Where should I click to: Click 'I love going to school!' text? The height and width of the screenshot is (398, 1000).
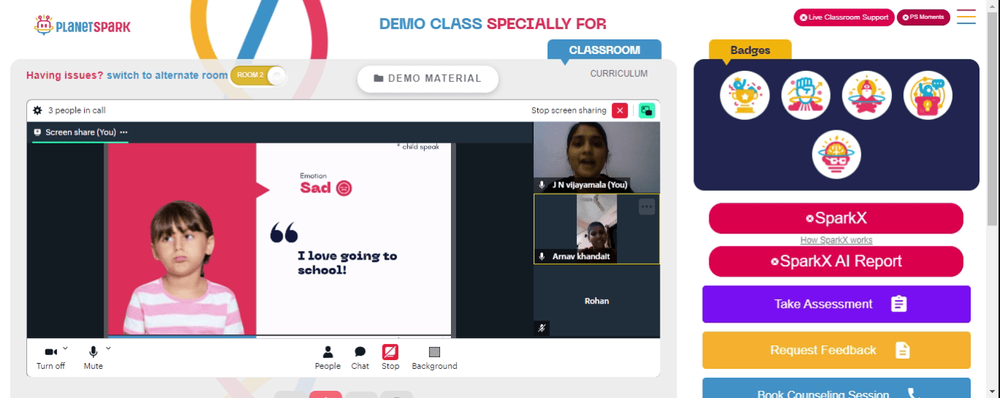coord(348,263)
